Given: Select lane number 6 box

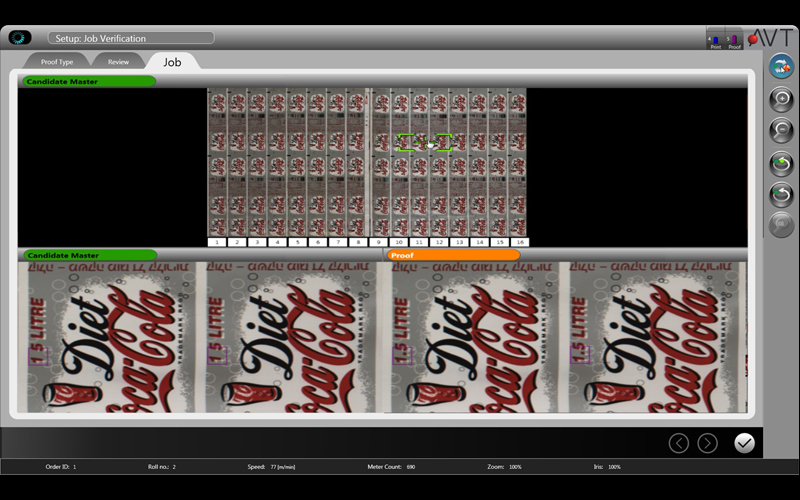Looking at the screenshot, I should pyautogui.click(x=318, y=242).
